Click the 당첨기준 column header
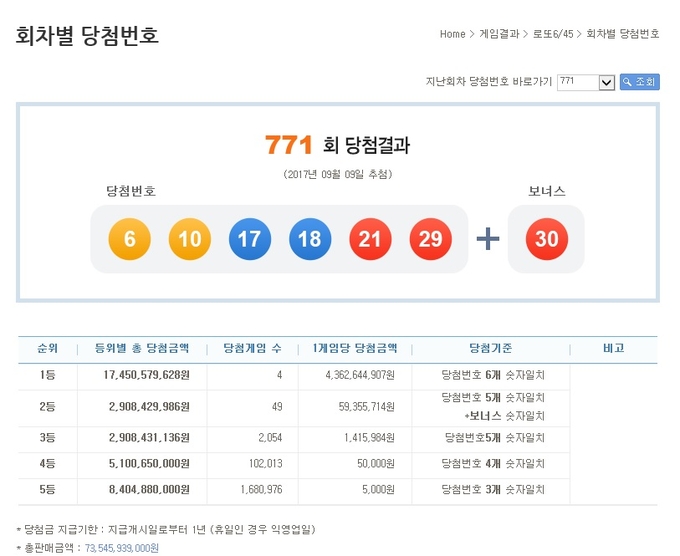This screenshot has width=680, height=556. click(491, 349)
